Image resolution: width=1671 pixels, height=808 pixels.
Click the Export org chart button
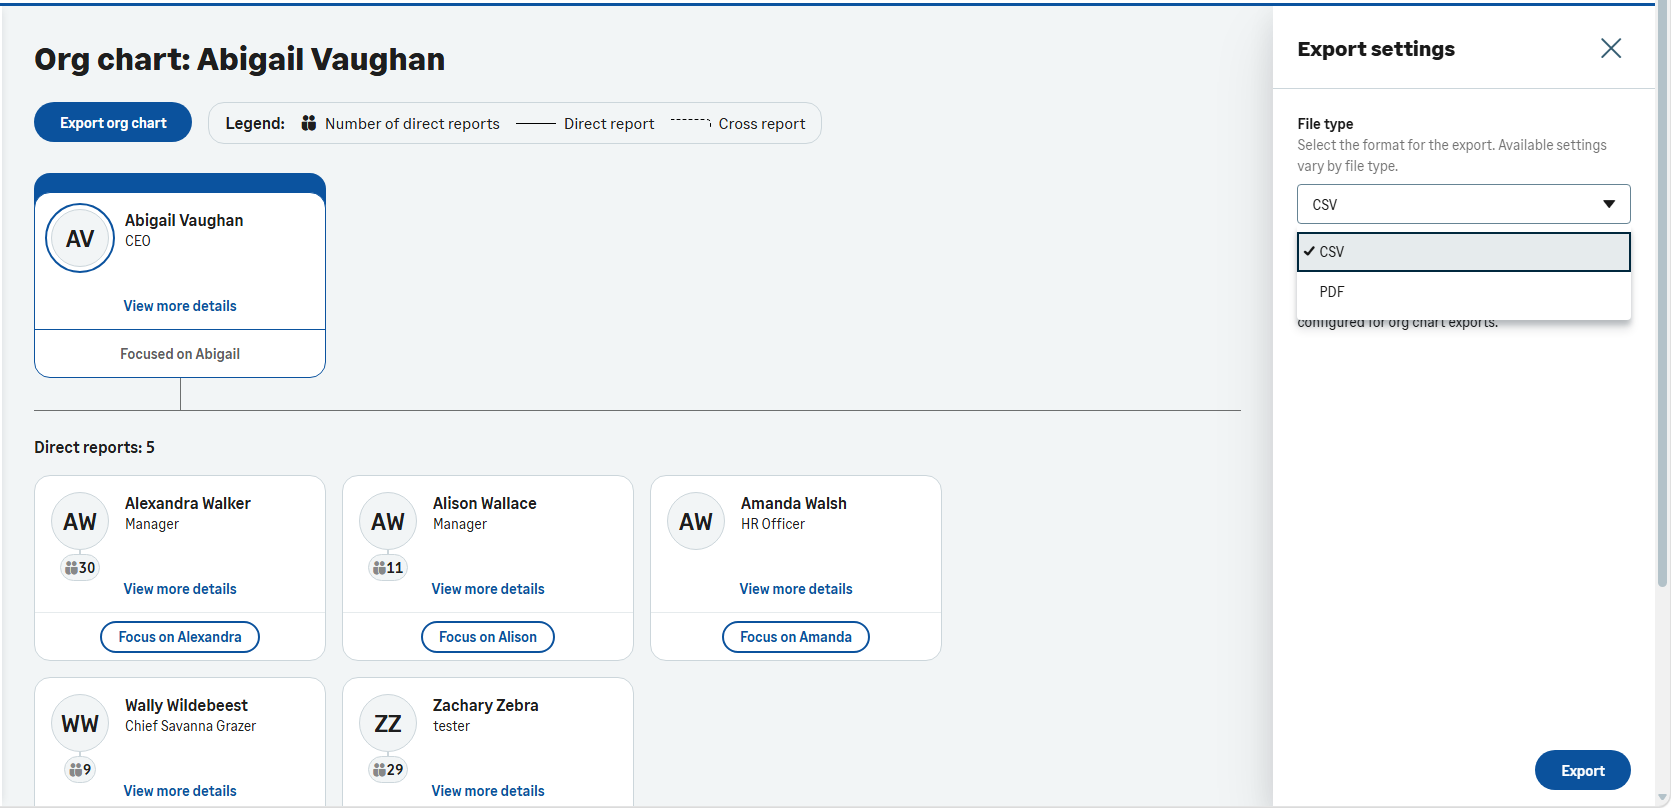coord(113,122)
